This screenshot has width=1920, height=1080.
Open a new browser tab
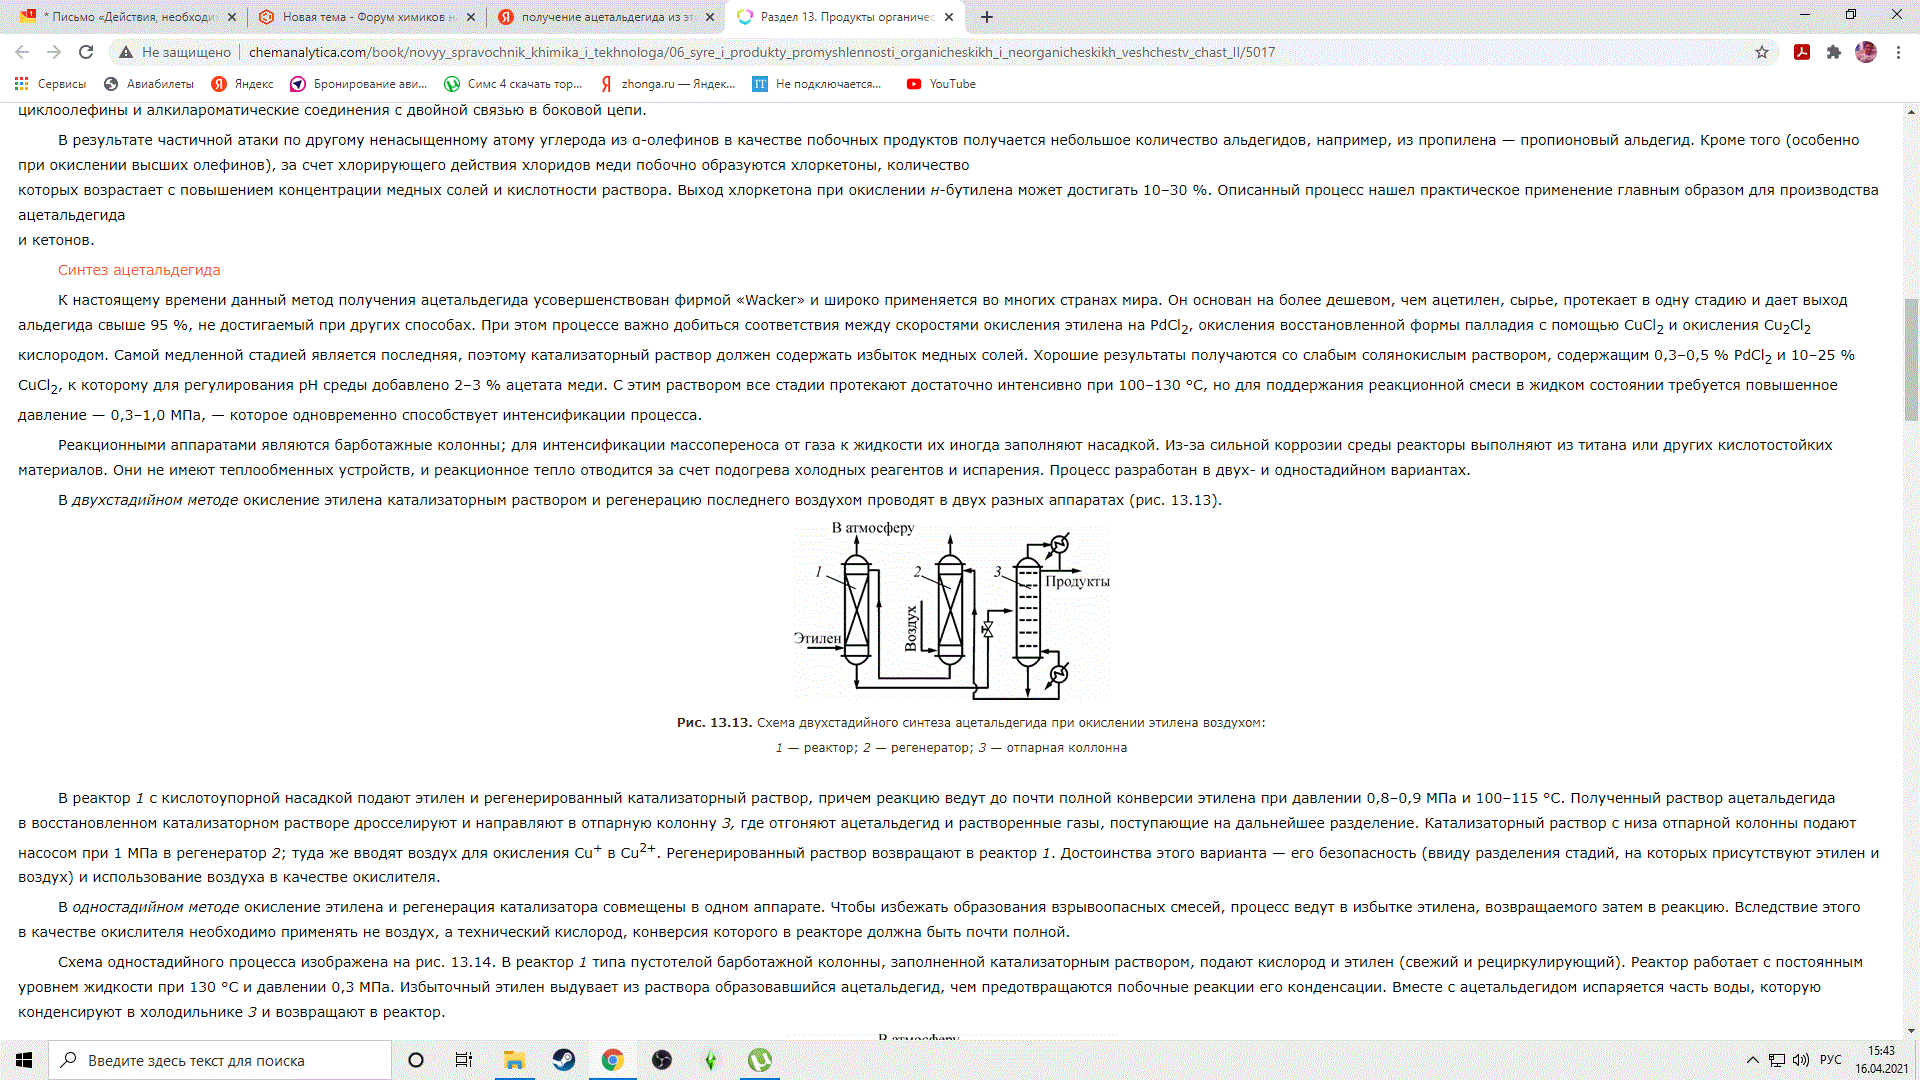point(987,17)
